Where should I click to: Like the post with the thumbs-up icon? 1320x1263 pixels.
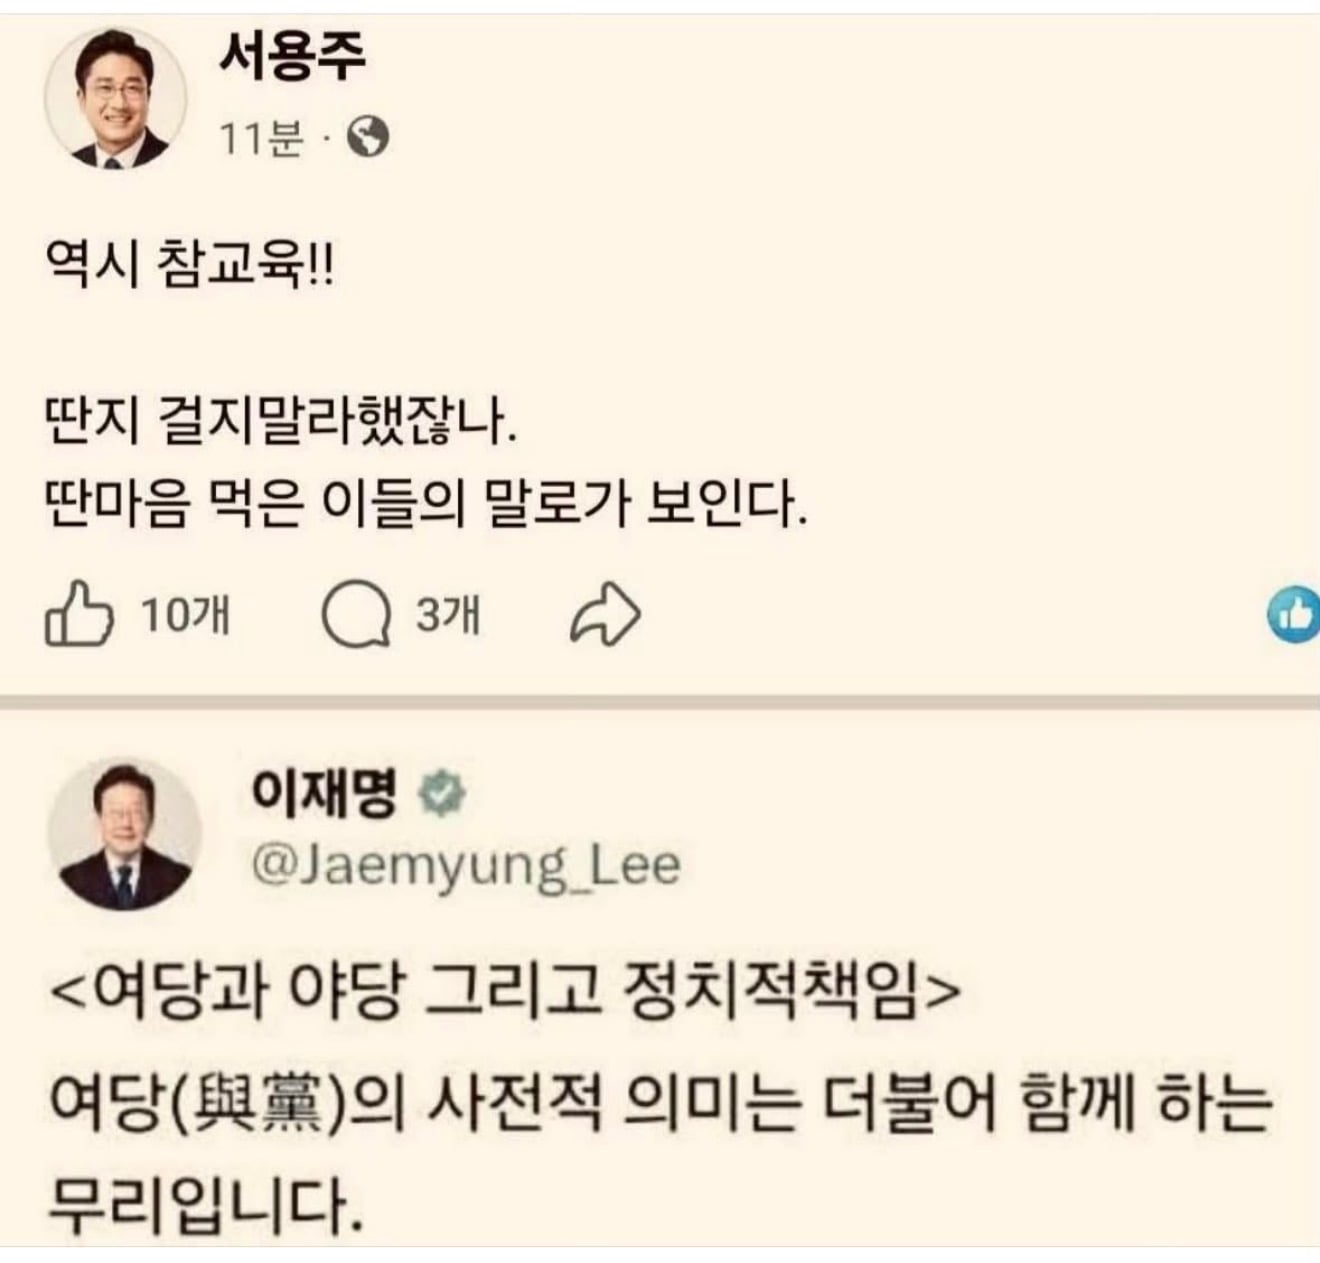coord(78,613)
